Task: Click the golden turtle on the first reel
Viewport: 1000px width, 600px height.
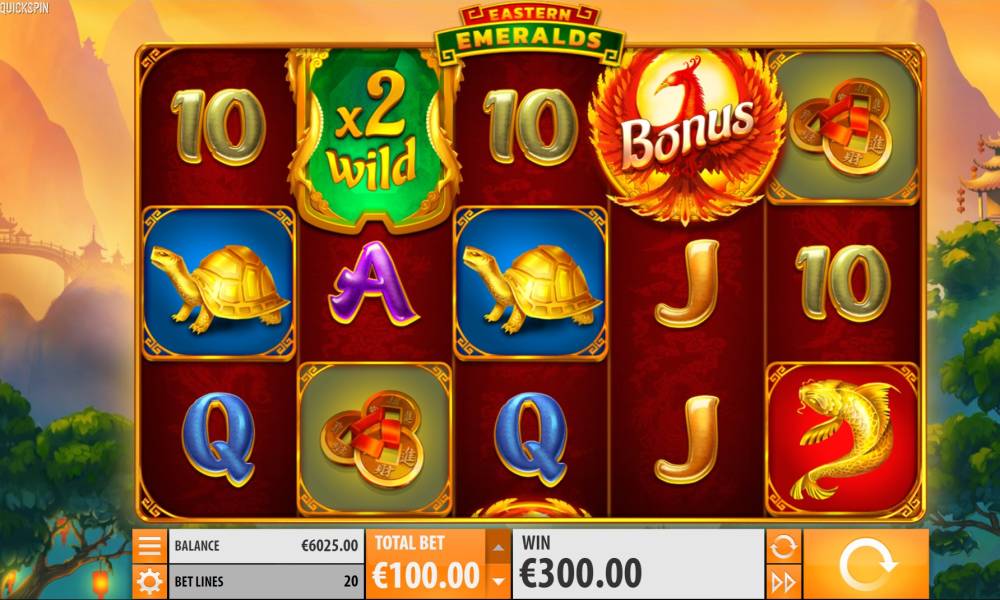Action: pos(219,283)
